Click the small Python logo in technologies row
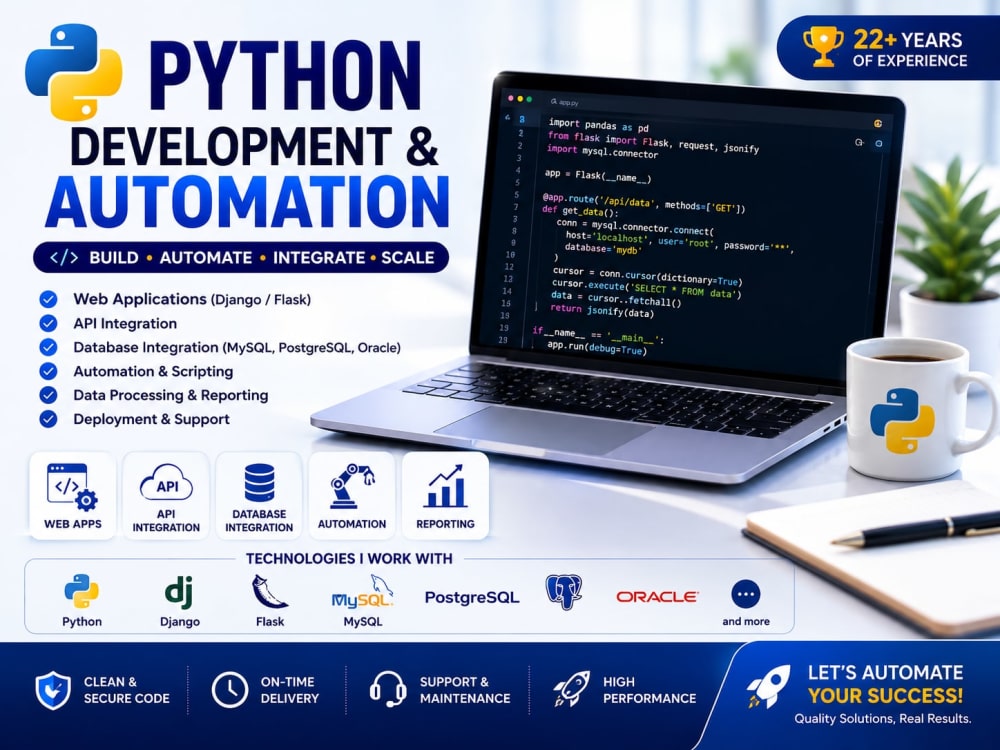The width and height of the screenshot is (1000, 750). (82, 591)
